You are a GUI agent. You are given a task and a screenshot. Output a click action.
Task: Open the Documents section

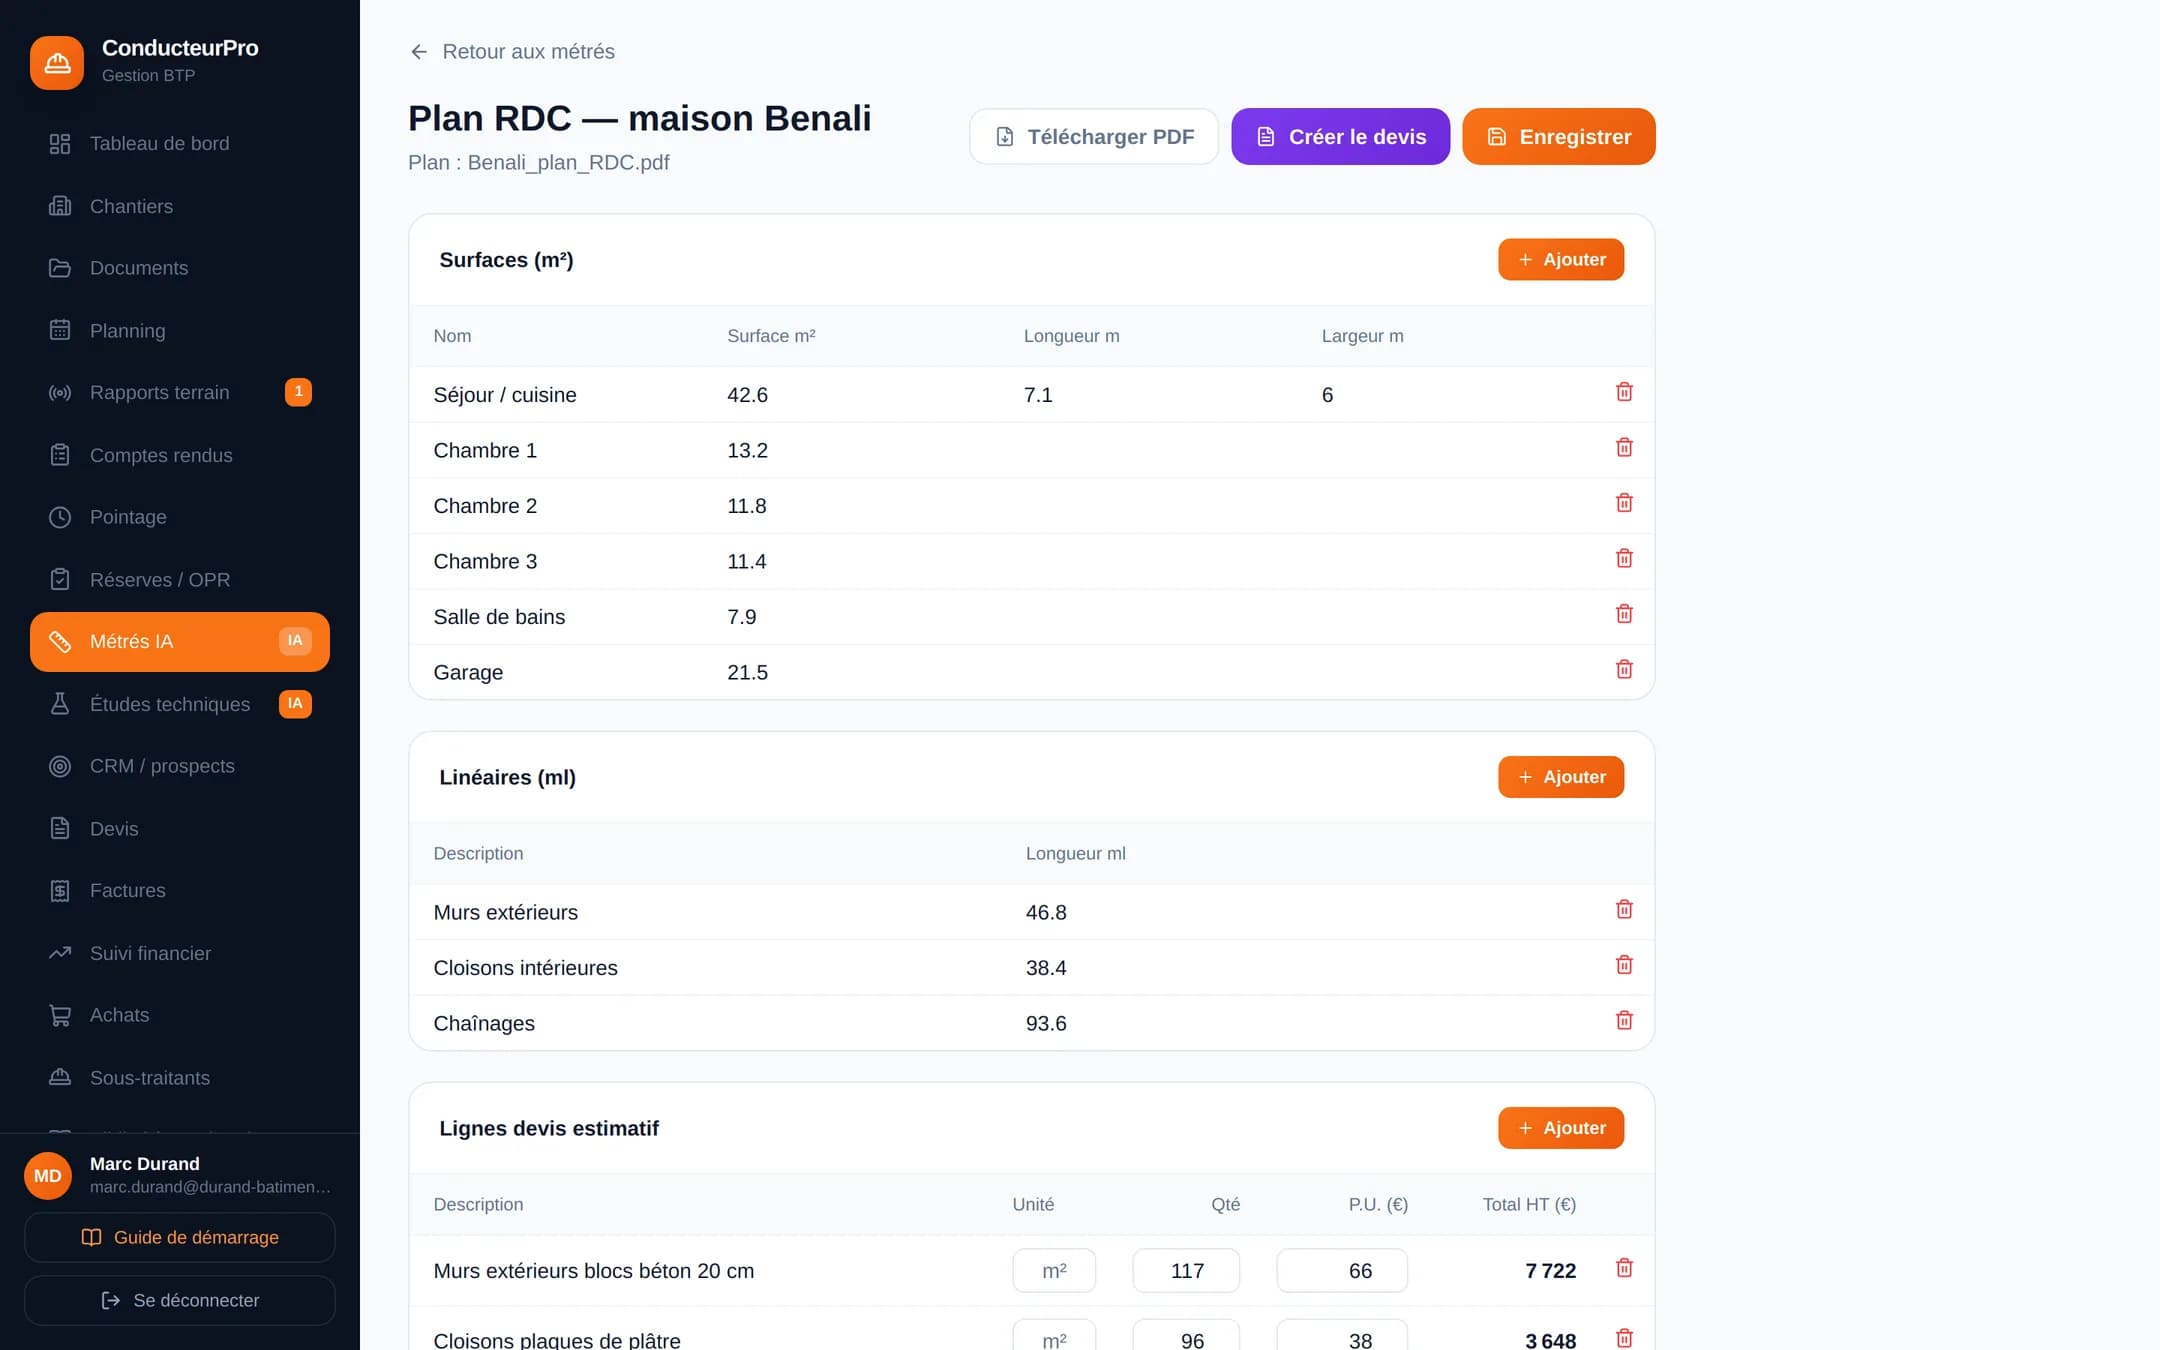click(180, 268)
